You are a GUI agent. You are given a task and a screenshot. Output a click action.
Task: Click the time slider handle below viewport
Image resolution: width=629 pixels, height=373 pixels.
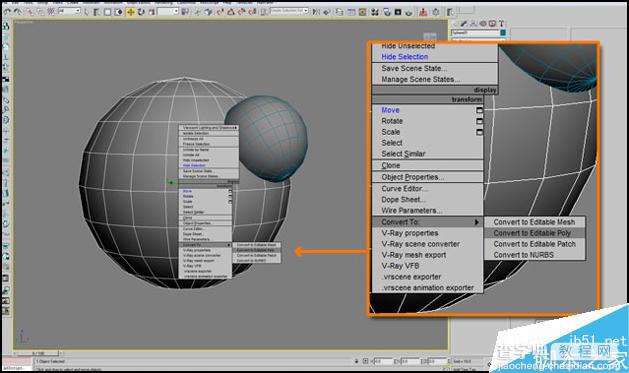coord(37,353)
